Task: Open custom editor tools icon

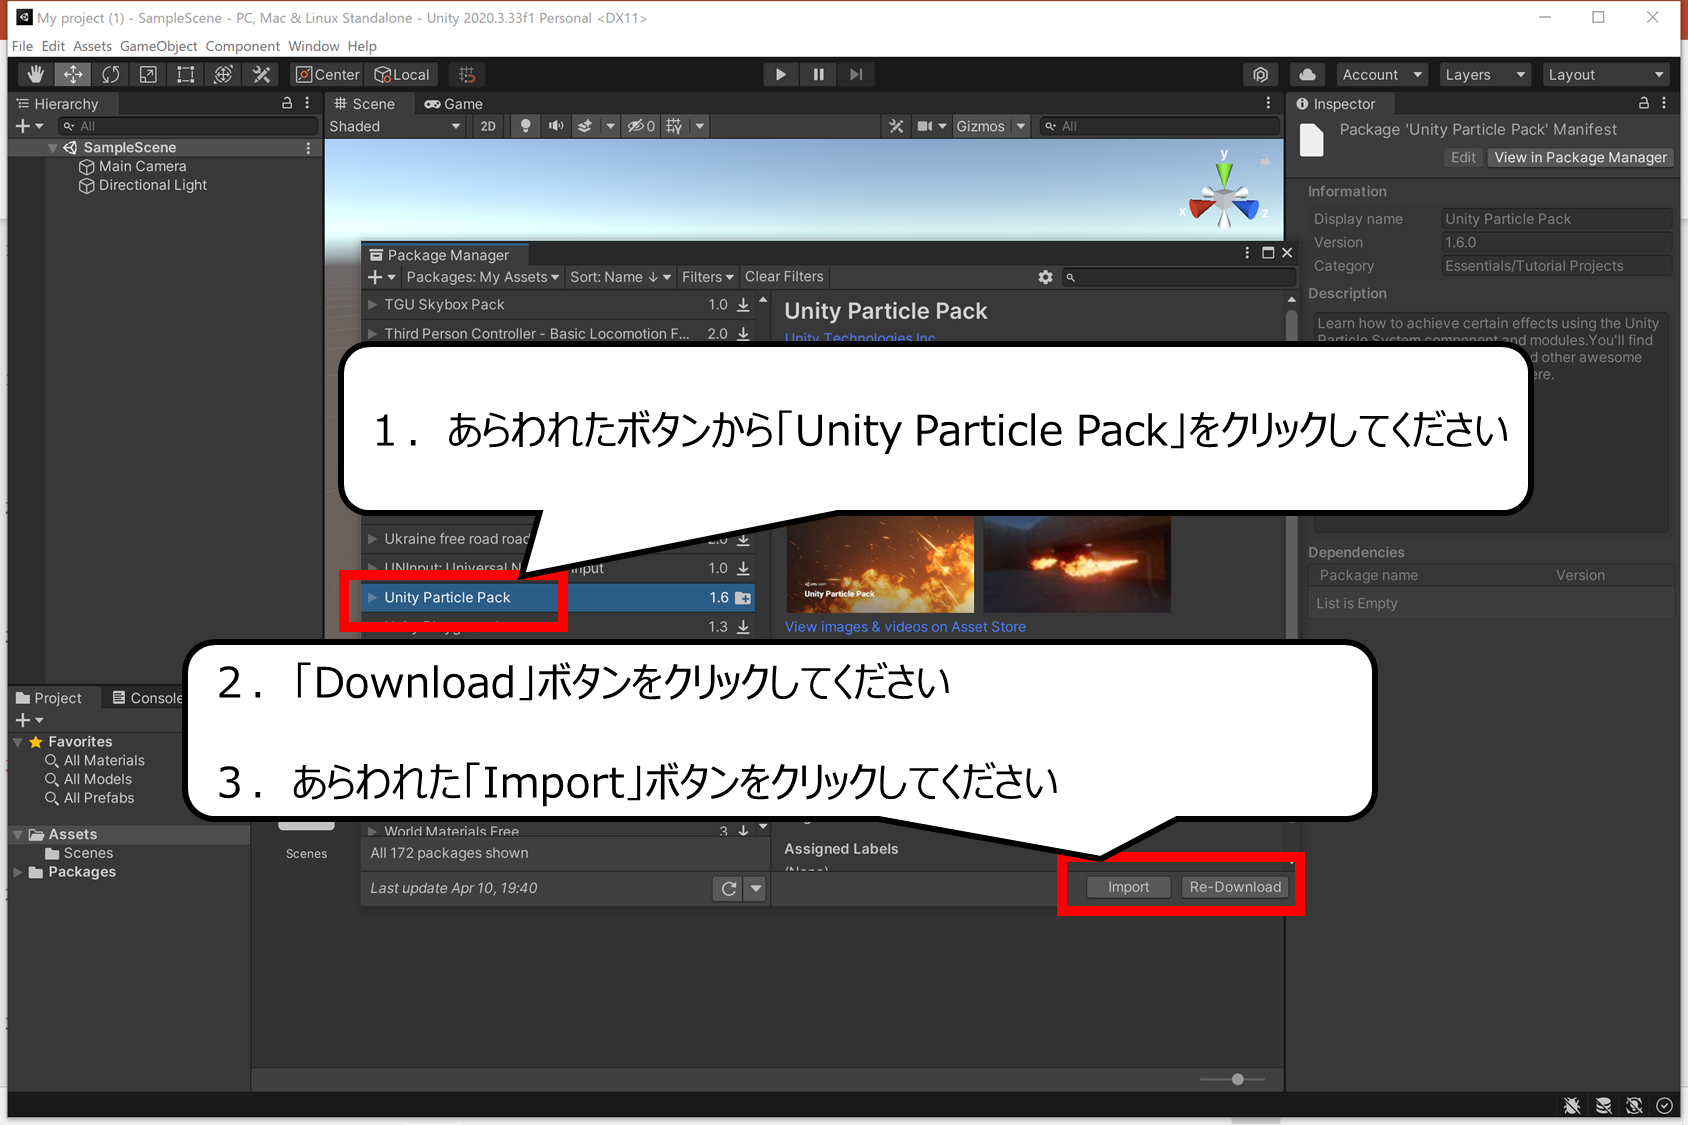Action: click(x=261, y=75)
